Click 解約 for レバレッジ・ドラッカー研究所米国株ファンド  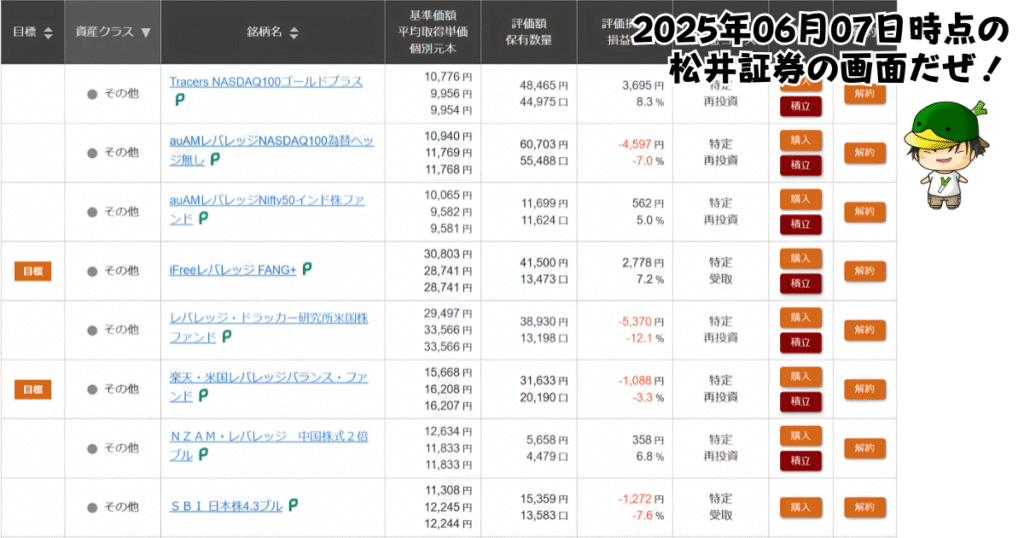point(865,330)
